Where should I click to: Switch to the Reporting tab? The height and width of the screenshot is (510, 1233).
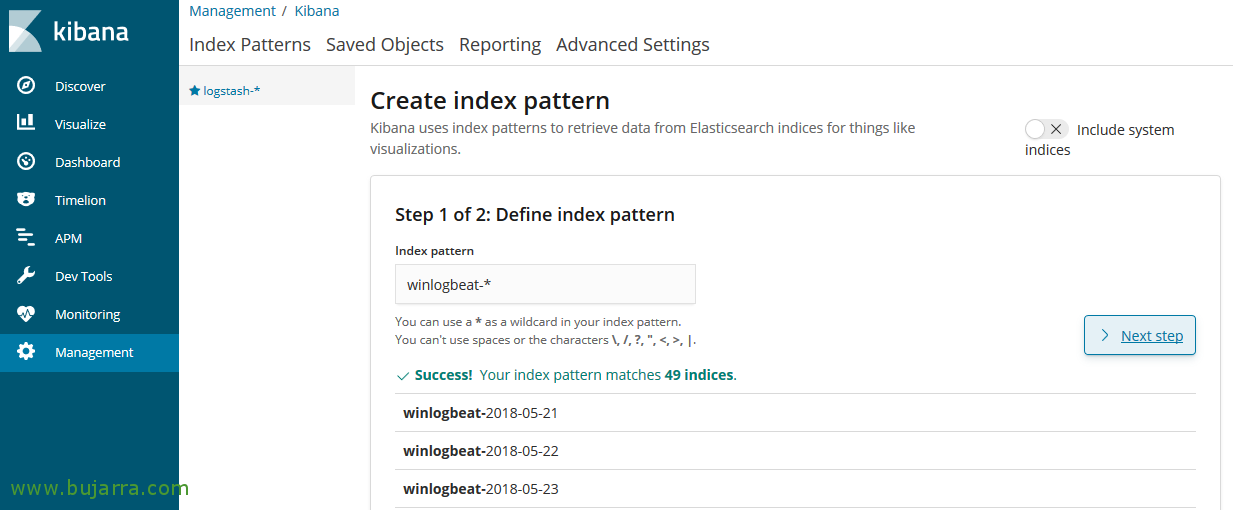[500, 45]
